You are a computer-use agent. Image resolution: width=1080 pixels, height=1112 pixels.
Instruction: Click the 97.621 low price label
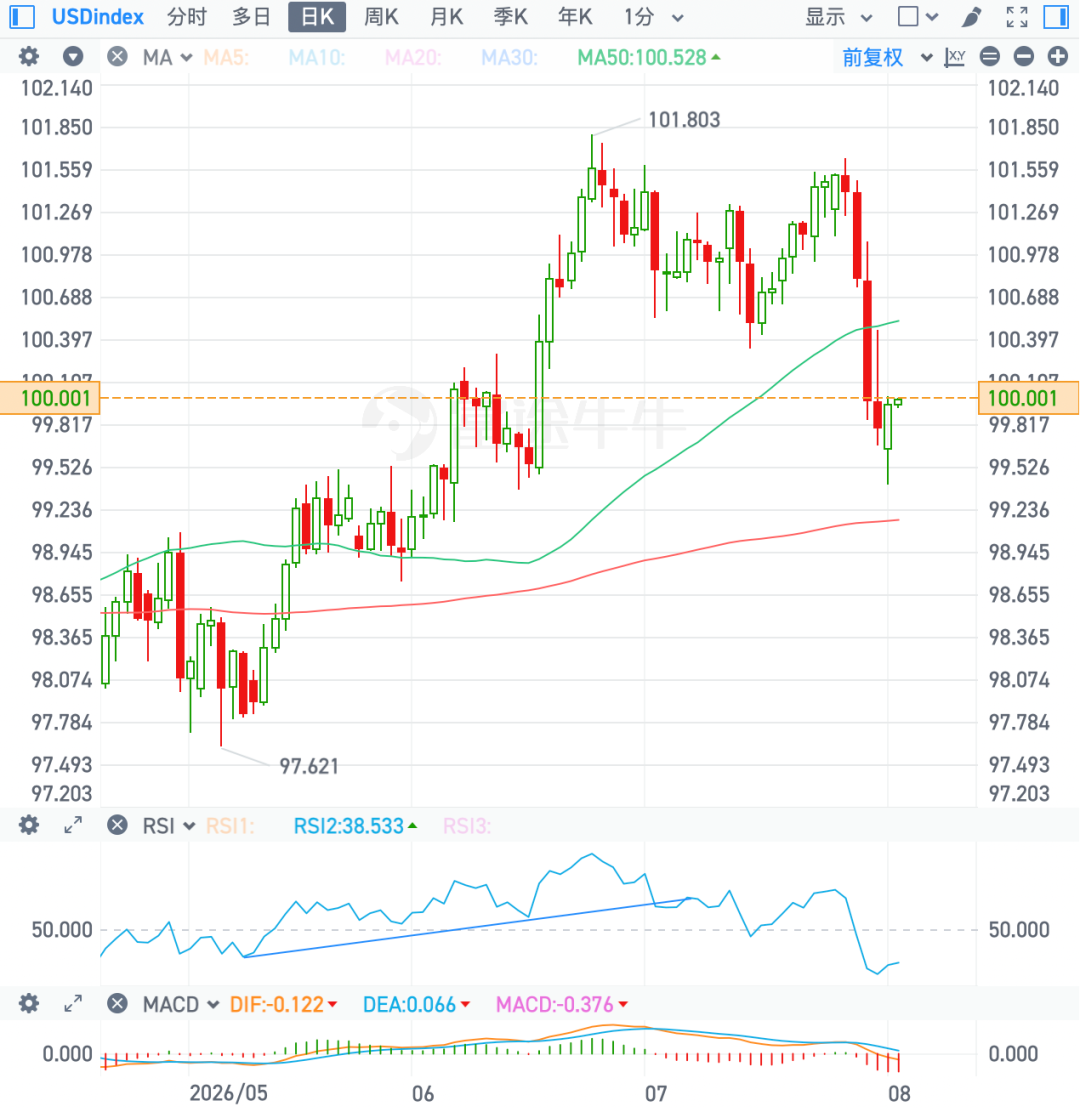click(308, 767)
